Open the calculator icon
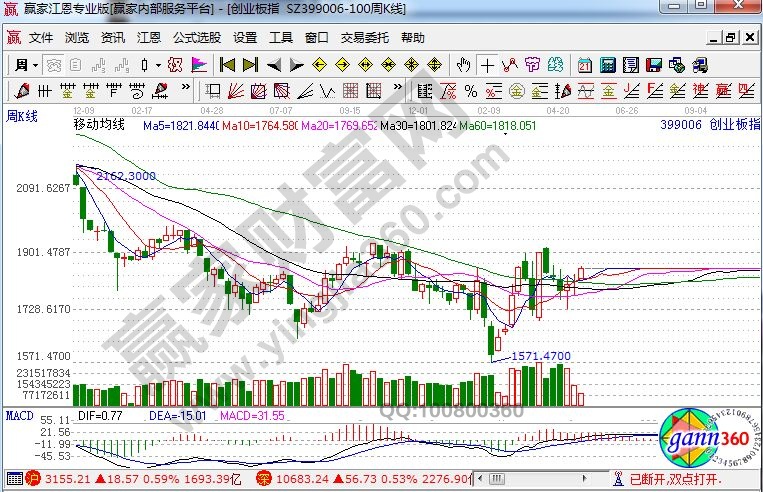763x492 pixels. point(607,65)
